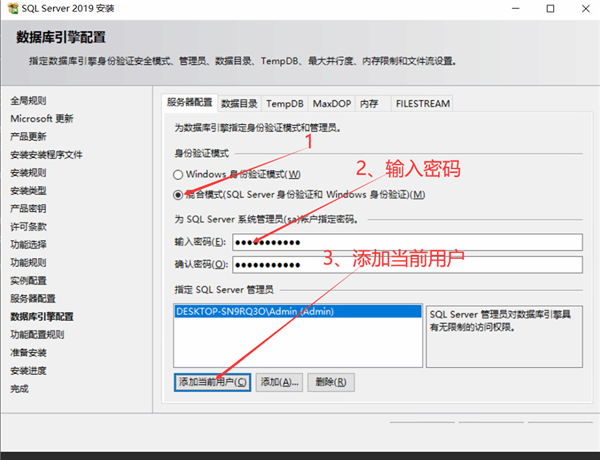Open the 内存 tab
This screenshot has width=600, height=460.
(369, 103)
